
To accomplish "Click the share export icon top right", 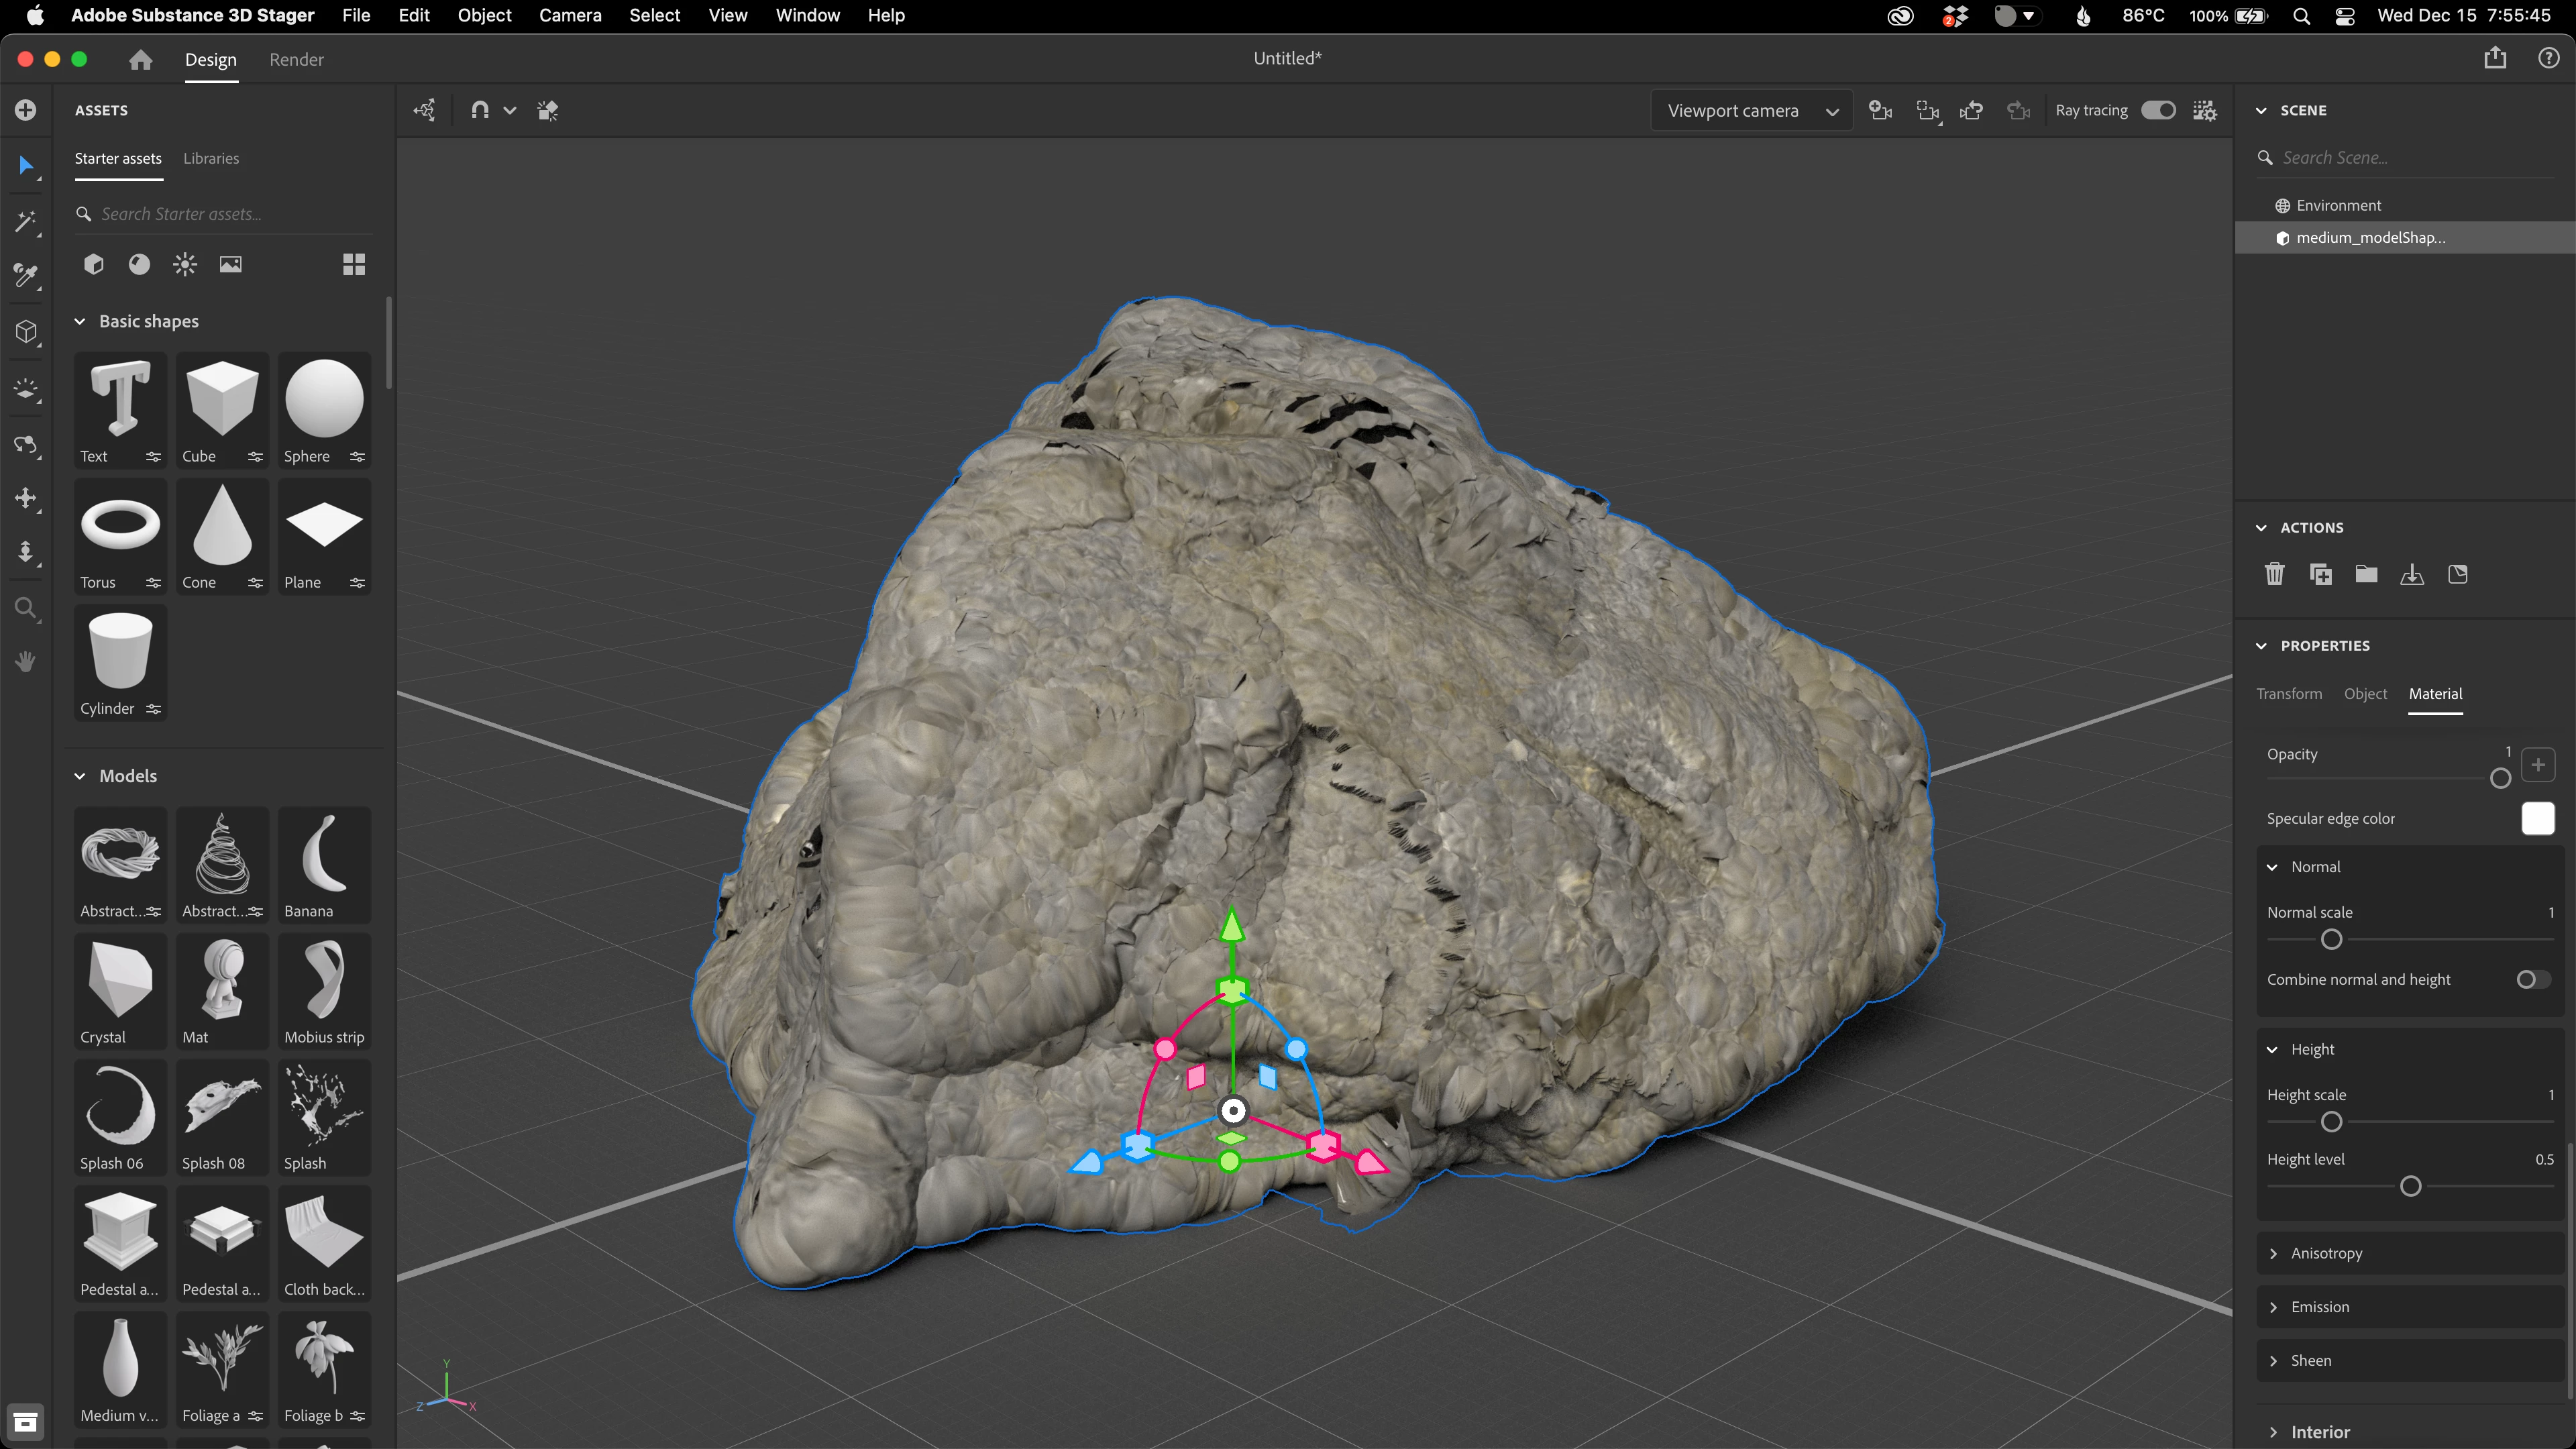I will tap(2495, 58).
